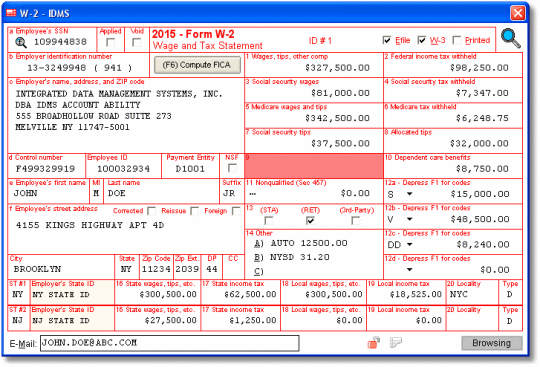Click NJ state income tax $1,250.00
The height and width of the screenshot is (367, 540).
pyautogui.click(x=253, y=321)
